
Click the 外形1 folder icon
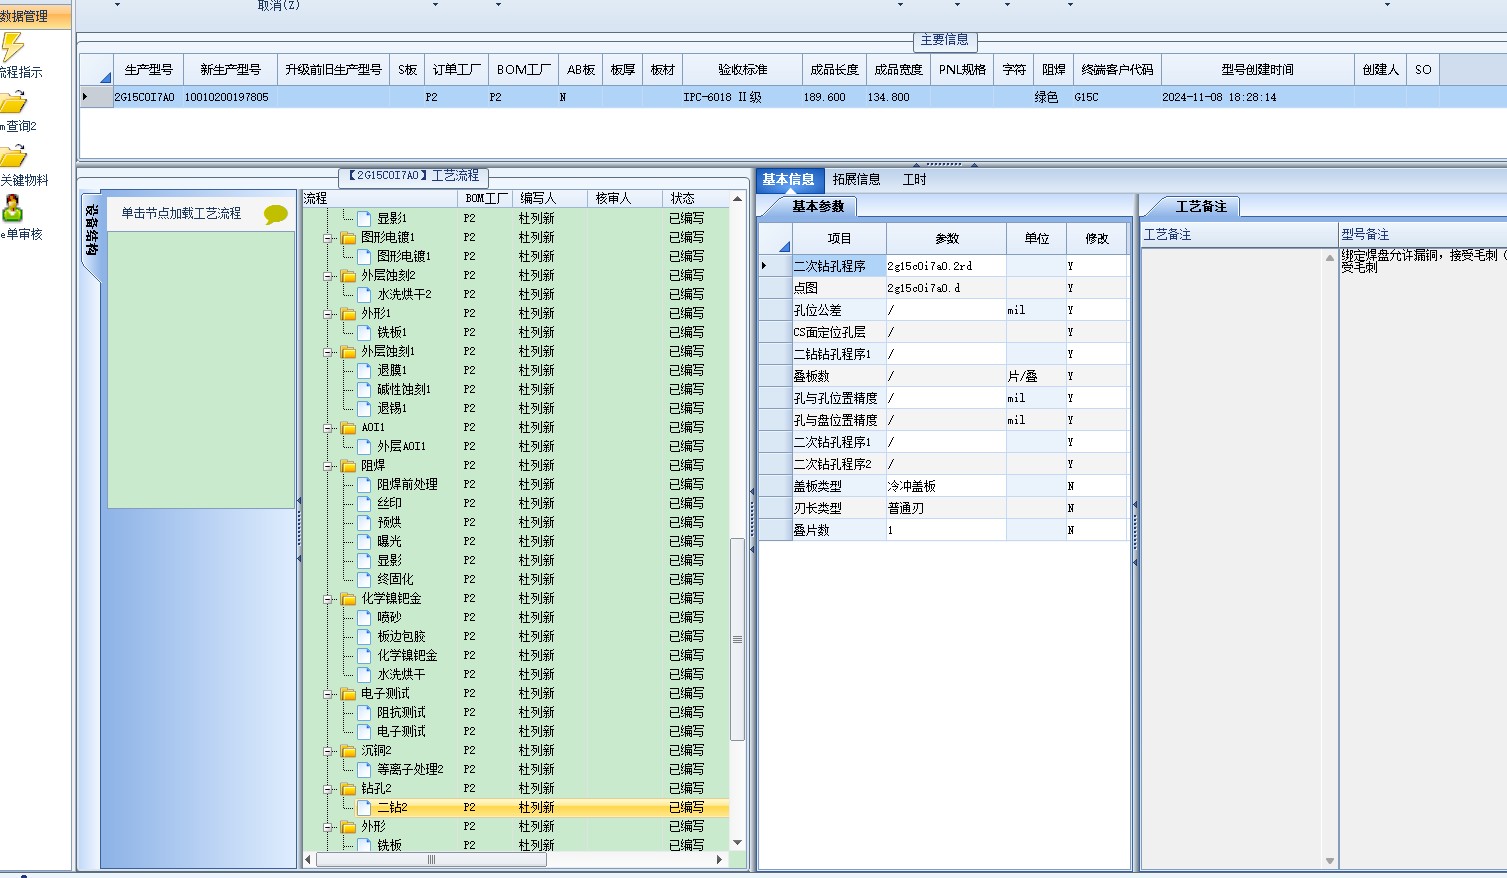point(349,314)
